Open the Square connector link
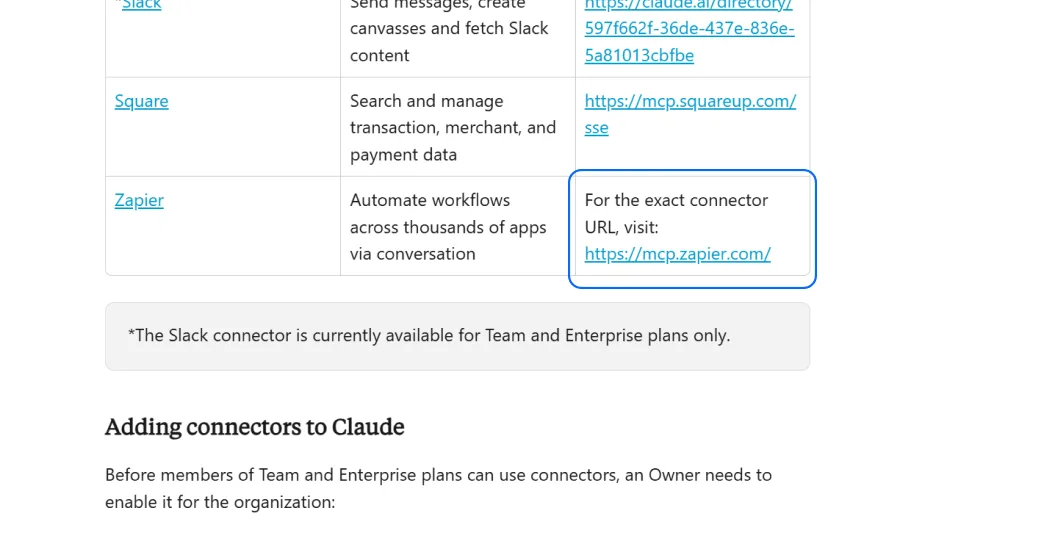Image resolution: width=1044 pixels, height=533 pixels. point(141,101)
